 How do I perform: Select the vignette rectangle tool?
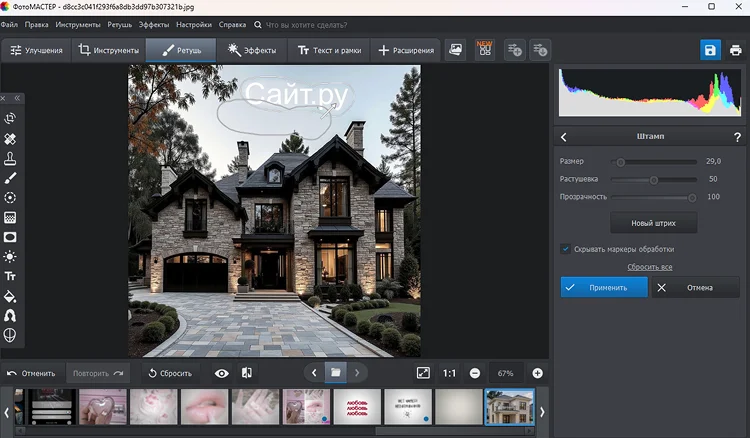10,237
